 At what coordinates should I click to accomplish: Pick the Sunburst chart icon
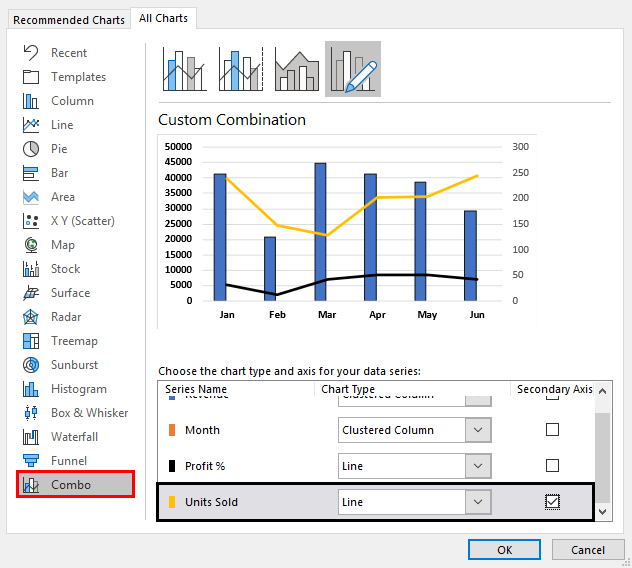tap(31, 365)
